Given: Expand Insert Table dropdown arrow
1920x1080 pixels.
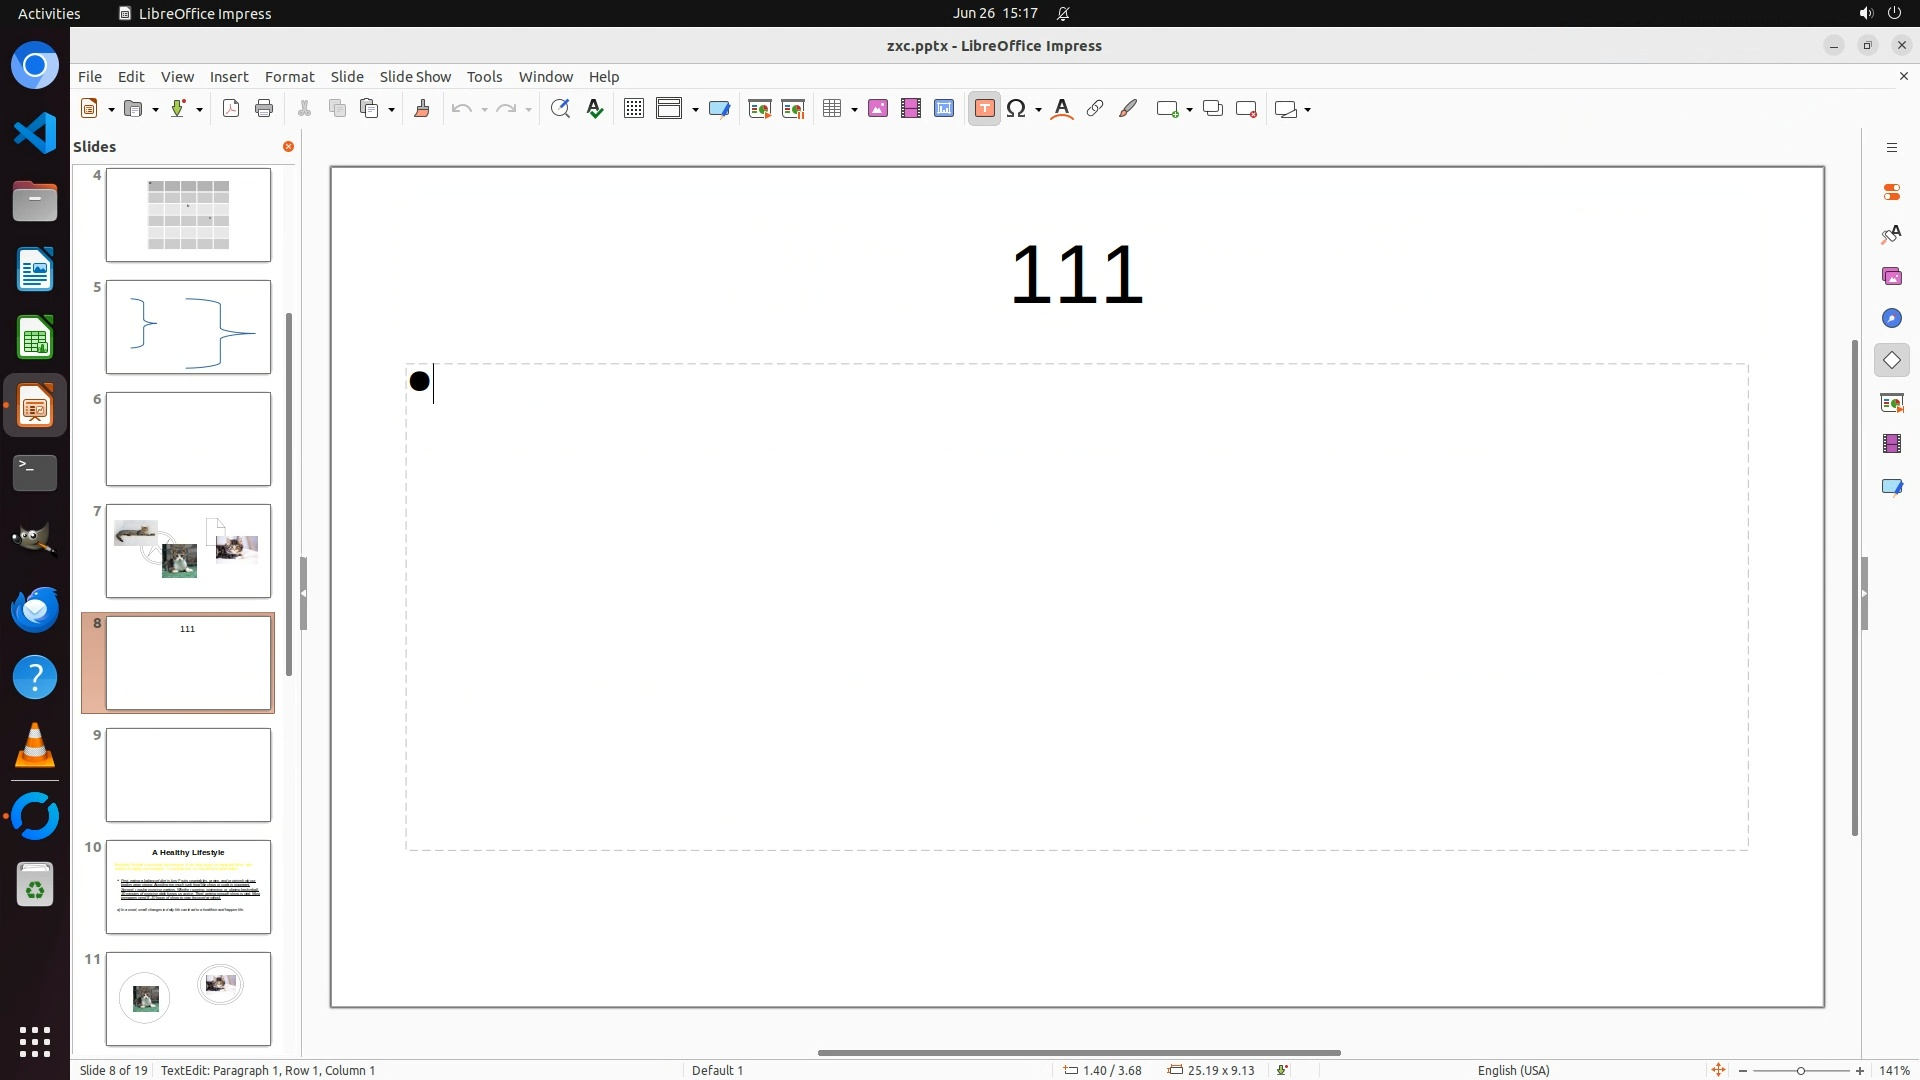Looking at the screenshot, I should coord(855,110).
